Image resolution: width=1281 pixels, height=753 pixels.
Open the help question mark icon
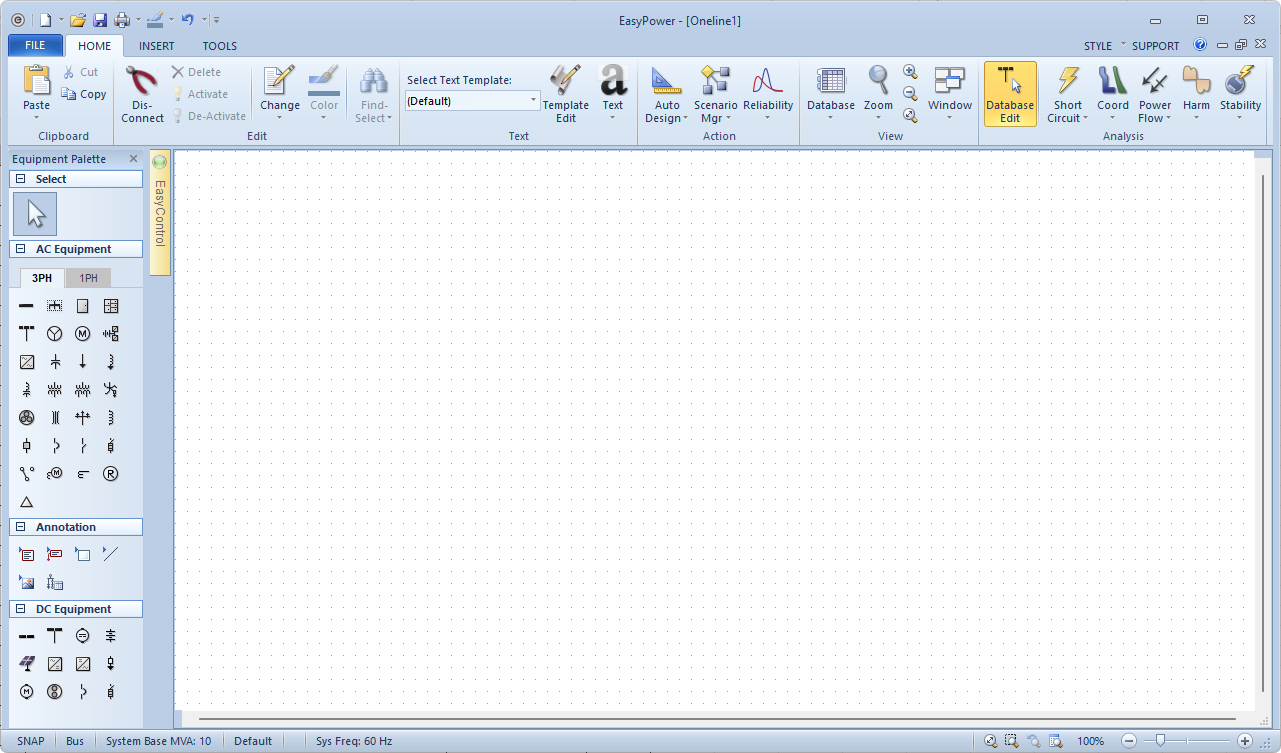tap(1200, 45)
